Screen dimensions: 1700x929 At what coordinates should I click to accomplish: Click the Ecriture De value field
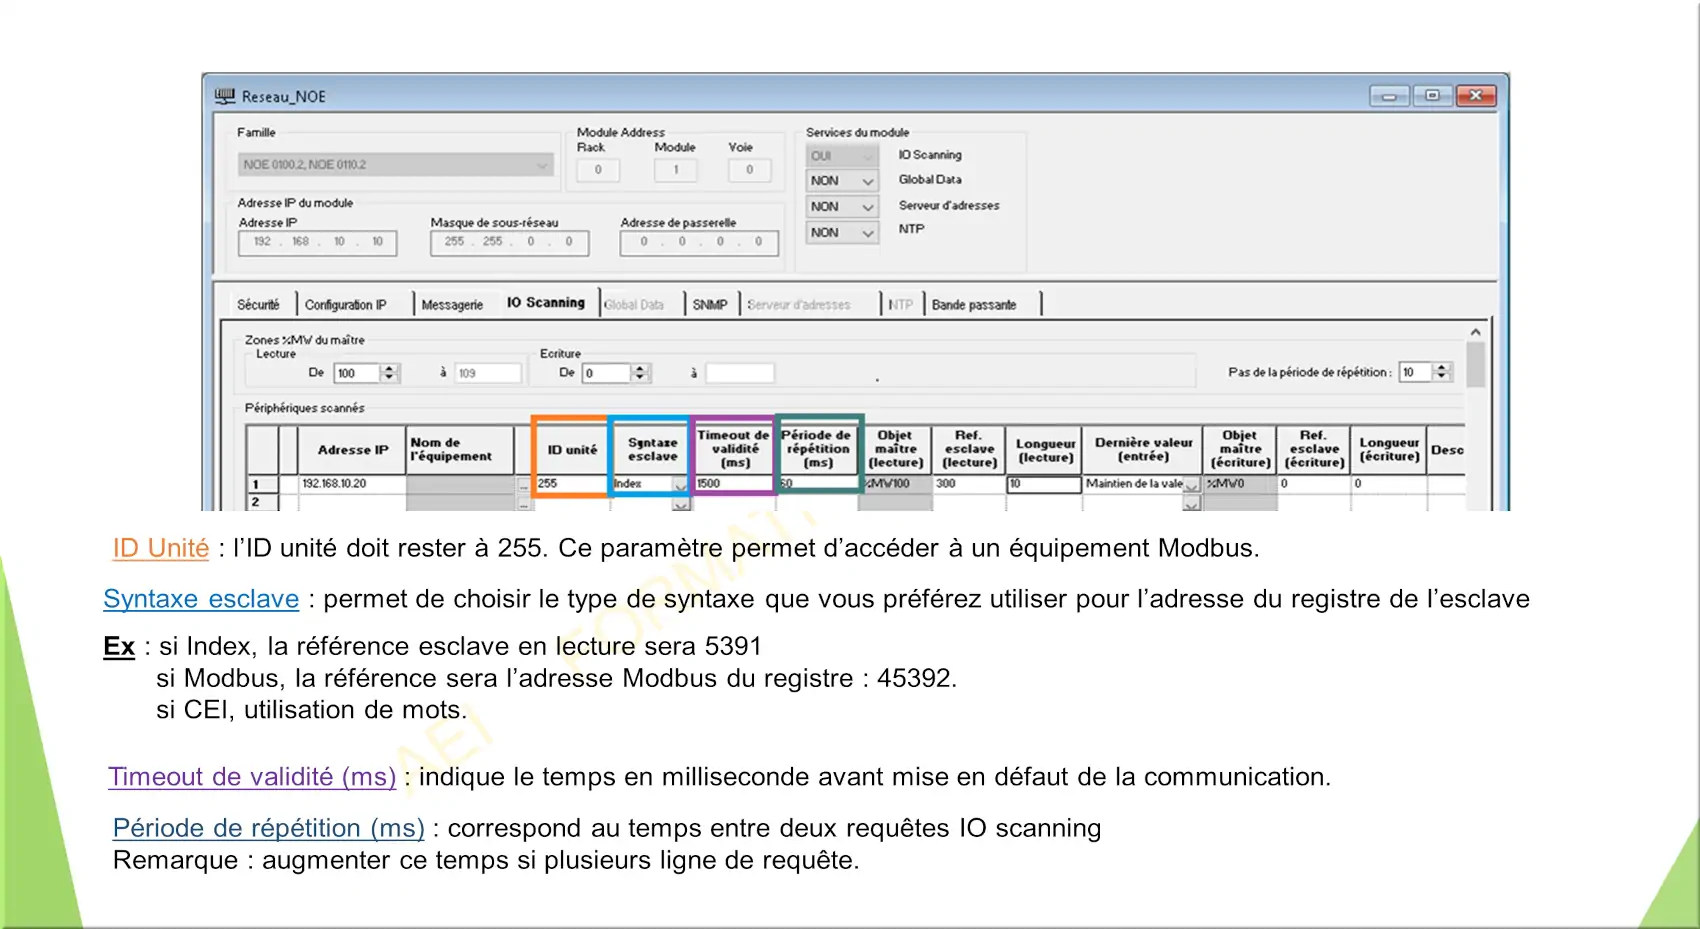click(607, 373)
